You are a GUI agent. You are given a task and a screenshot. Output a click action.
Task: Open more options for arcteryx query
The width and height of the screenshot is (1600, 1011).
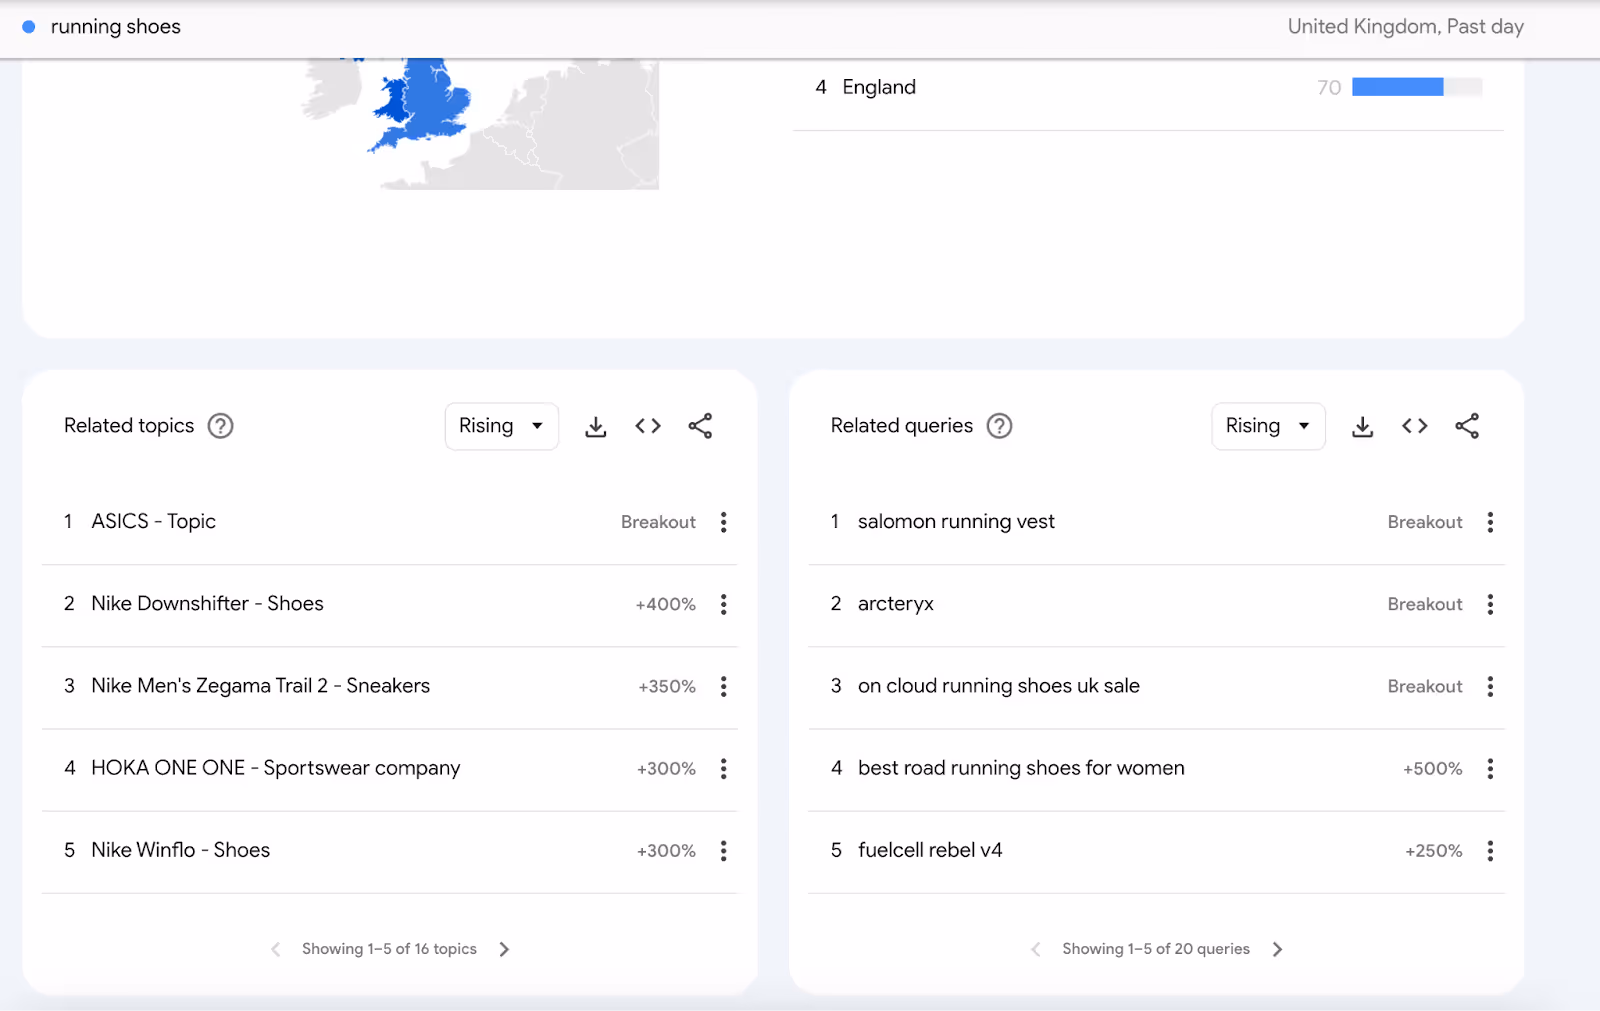[x=1490, y=604]
